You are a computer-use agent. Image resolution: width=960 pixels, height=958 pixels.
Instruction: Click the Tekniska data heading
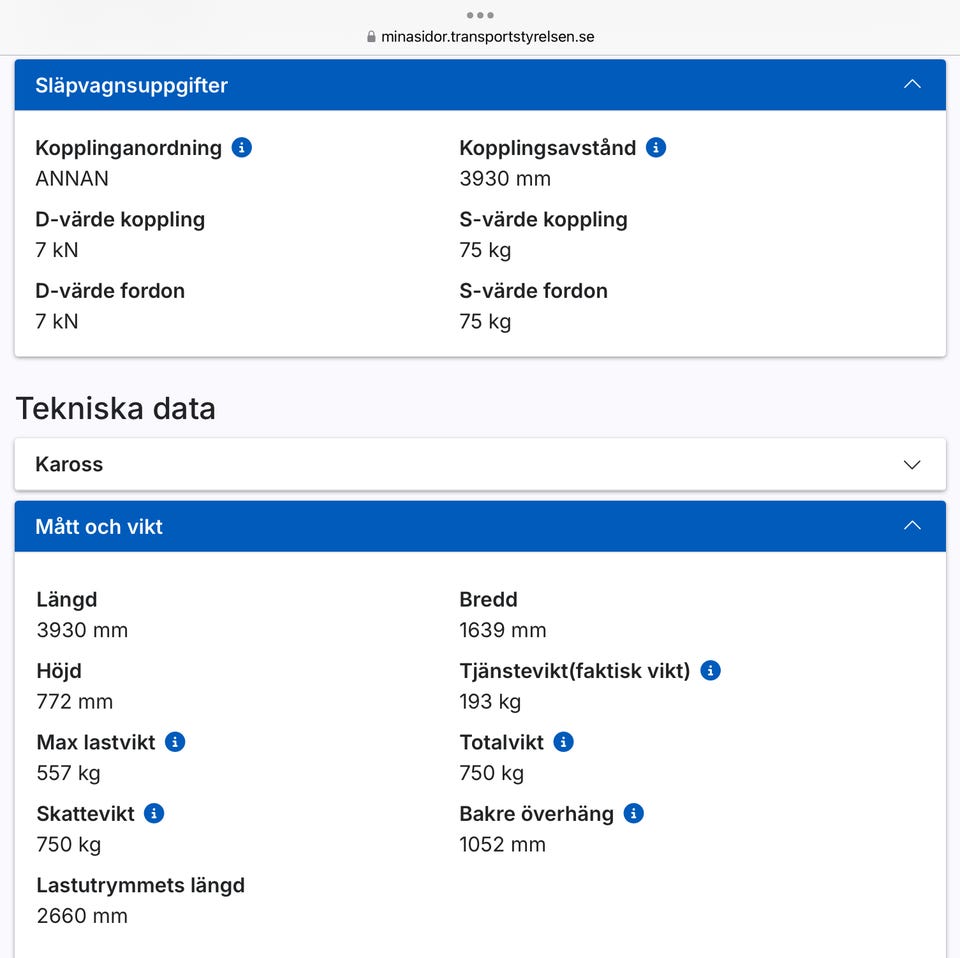[x=115, y=408]
